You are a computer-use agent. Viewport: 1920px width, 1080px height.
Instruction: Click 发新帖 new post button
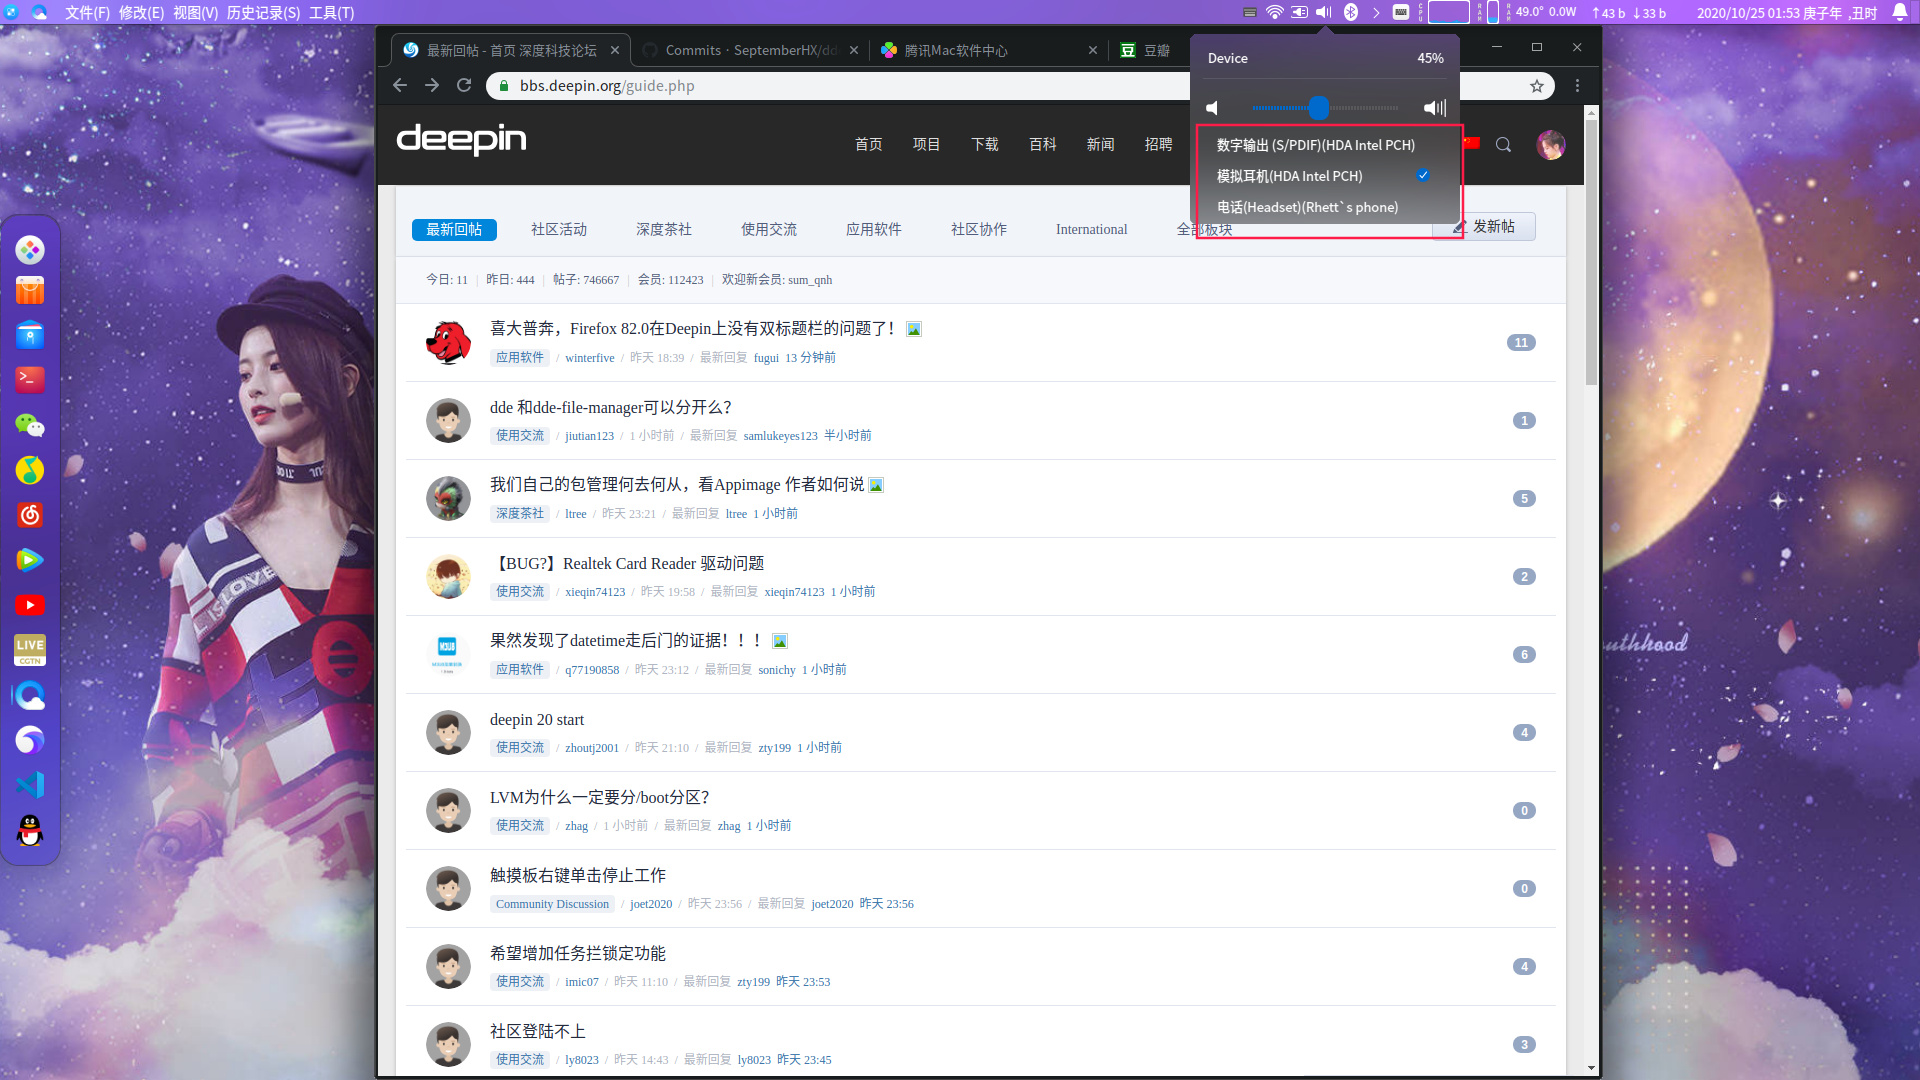point(1484,227)
